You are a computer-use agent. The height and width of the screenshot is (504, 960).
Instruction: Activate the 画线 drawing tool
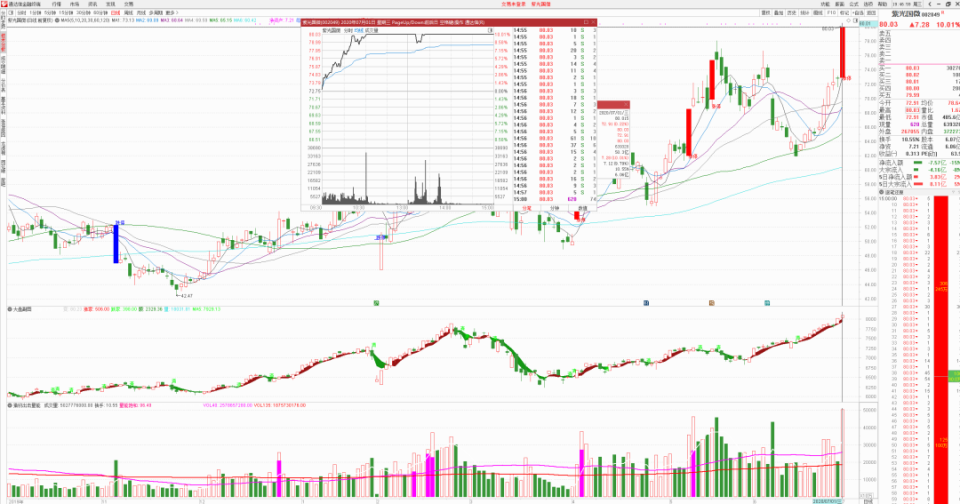click(817, 13)
